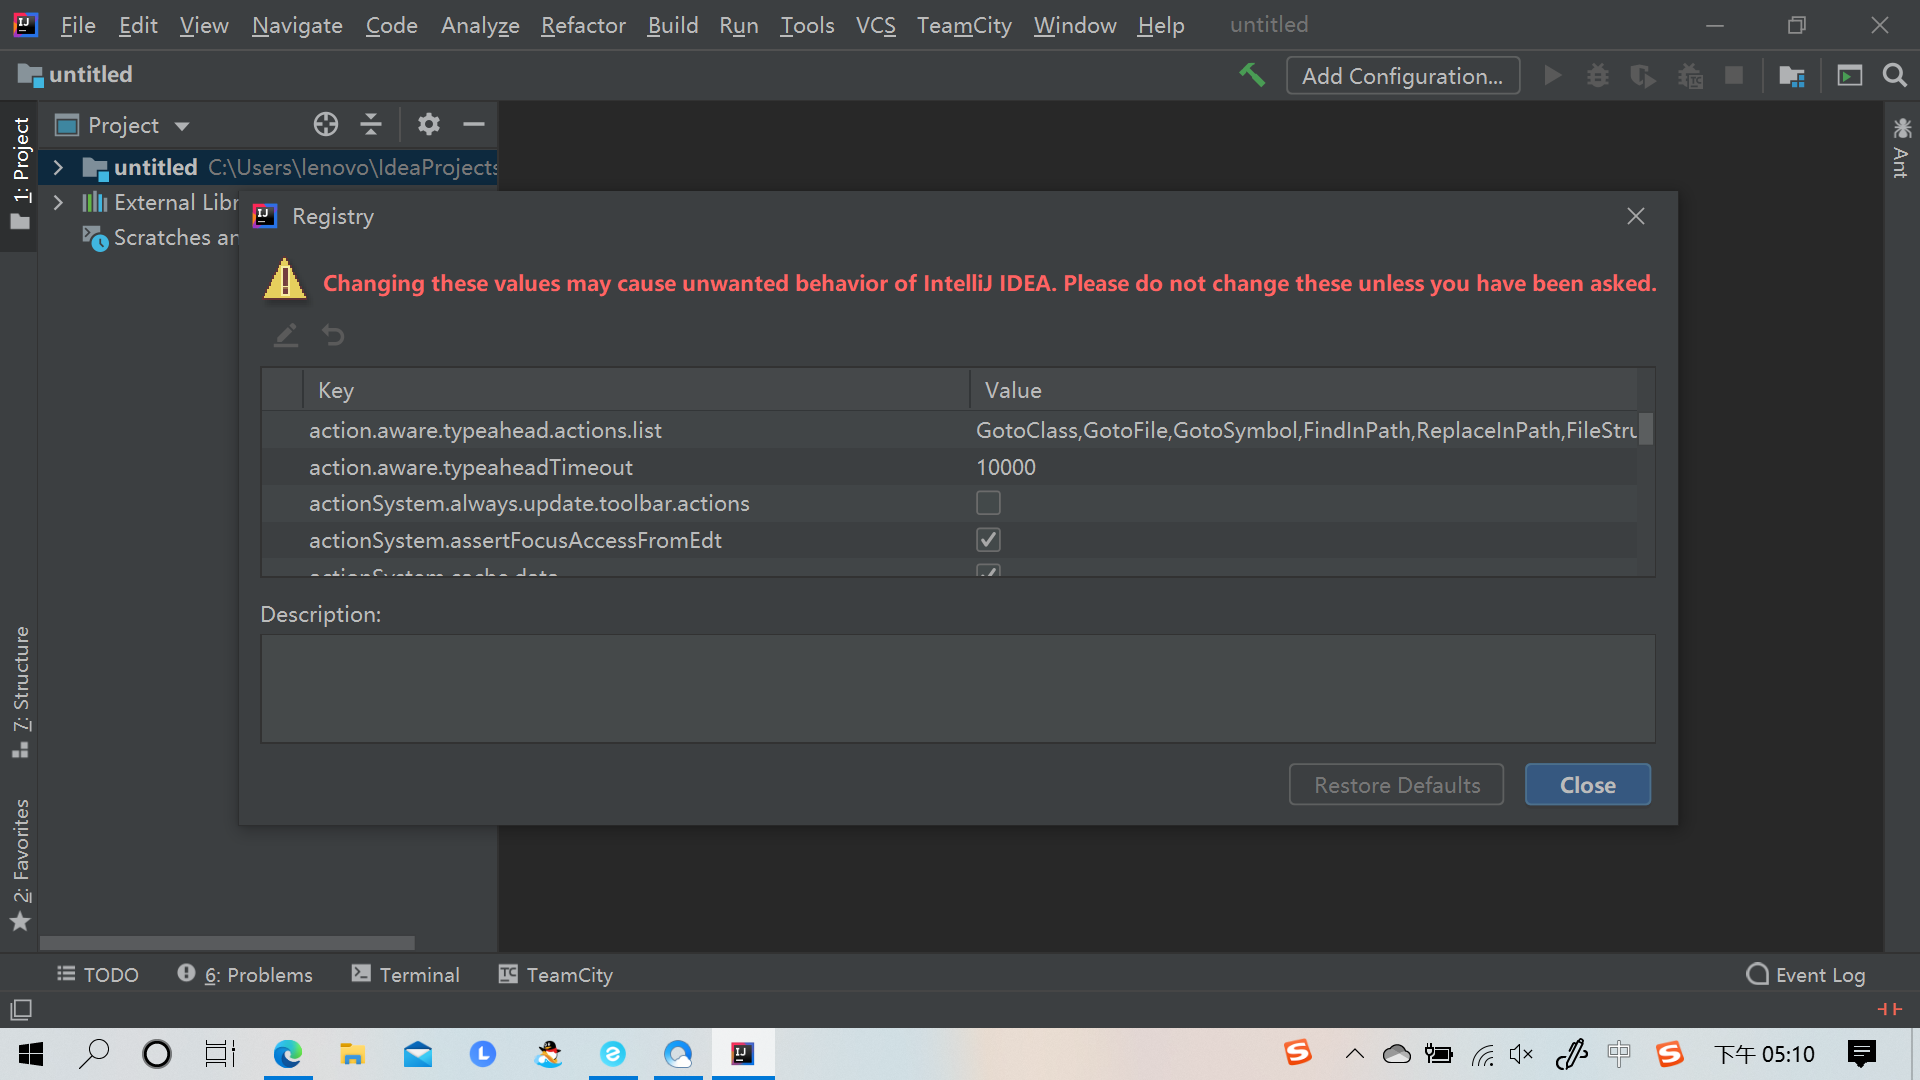This screenshot has height=1080, width=1920.
Task: Open the Refactor menu
Action: [583, 25]
